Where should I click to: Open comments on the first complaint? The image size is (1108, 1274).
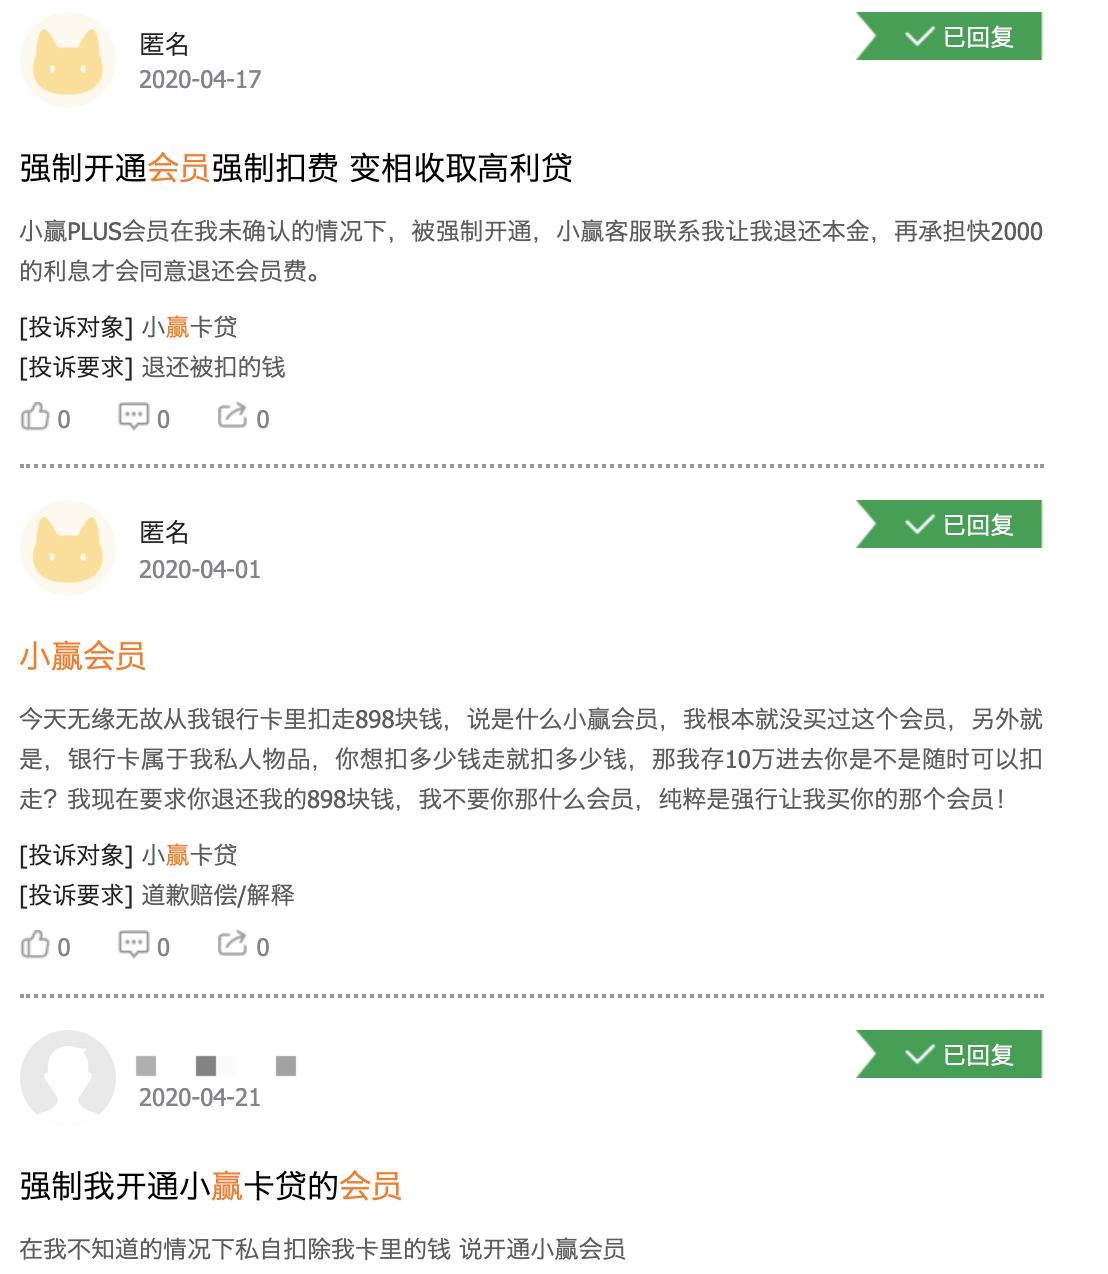(135, 417)
